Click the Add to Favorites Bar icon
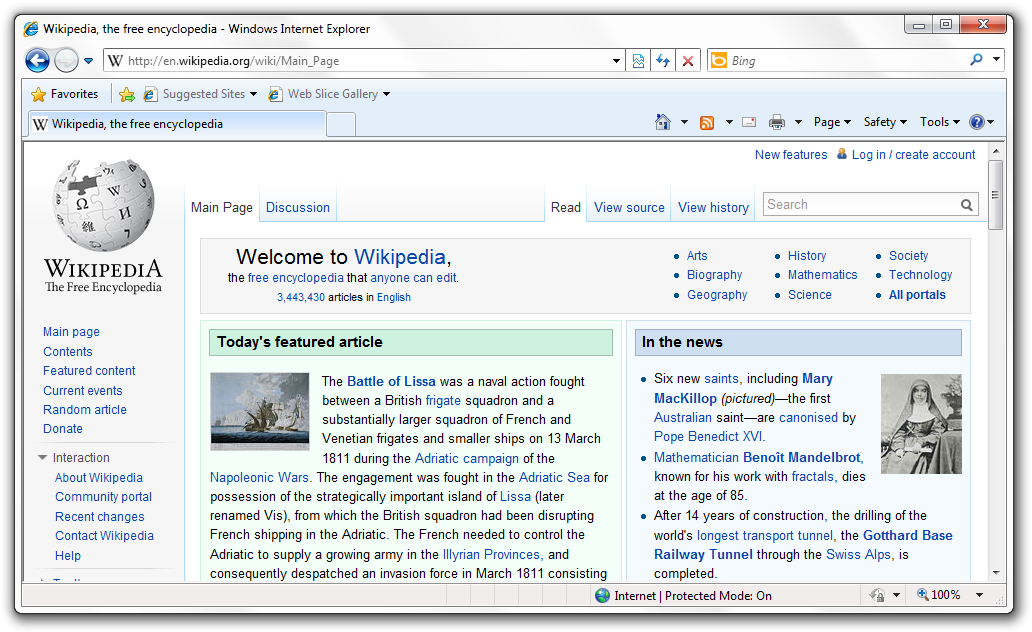The height and width of the screenshot is (632, 1032). click(x=127, y=94)
